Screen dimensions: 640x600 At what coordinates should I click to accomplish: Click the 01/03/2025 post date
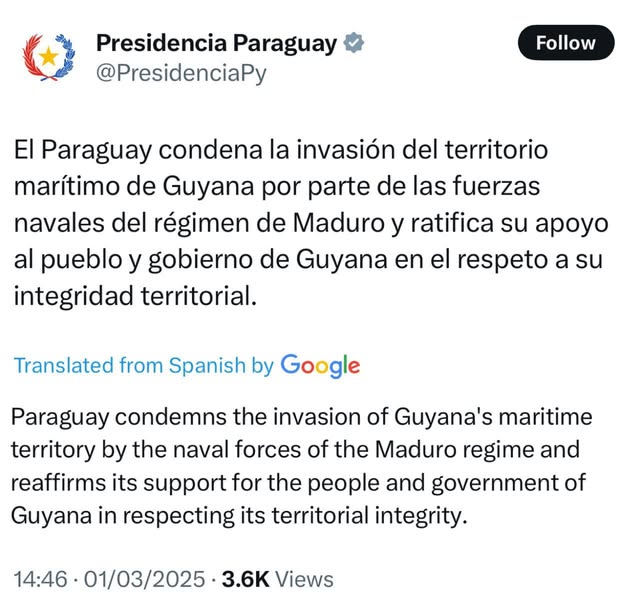click(x=144, y=579)
